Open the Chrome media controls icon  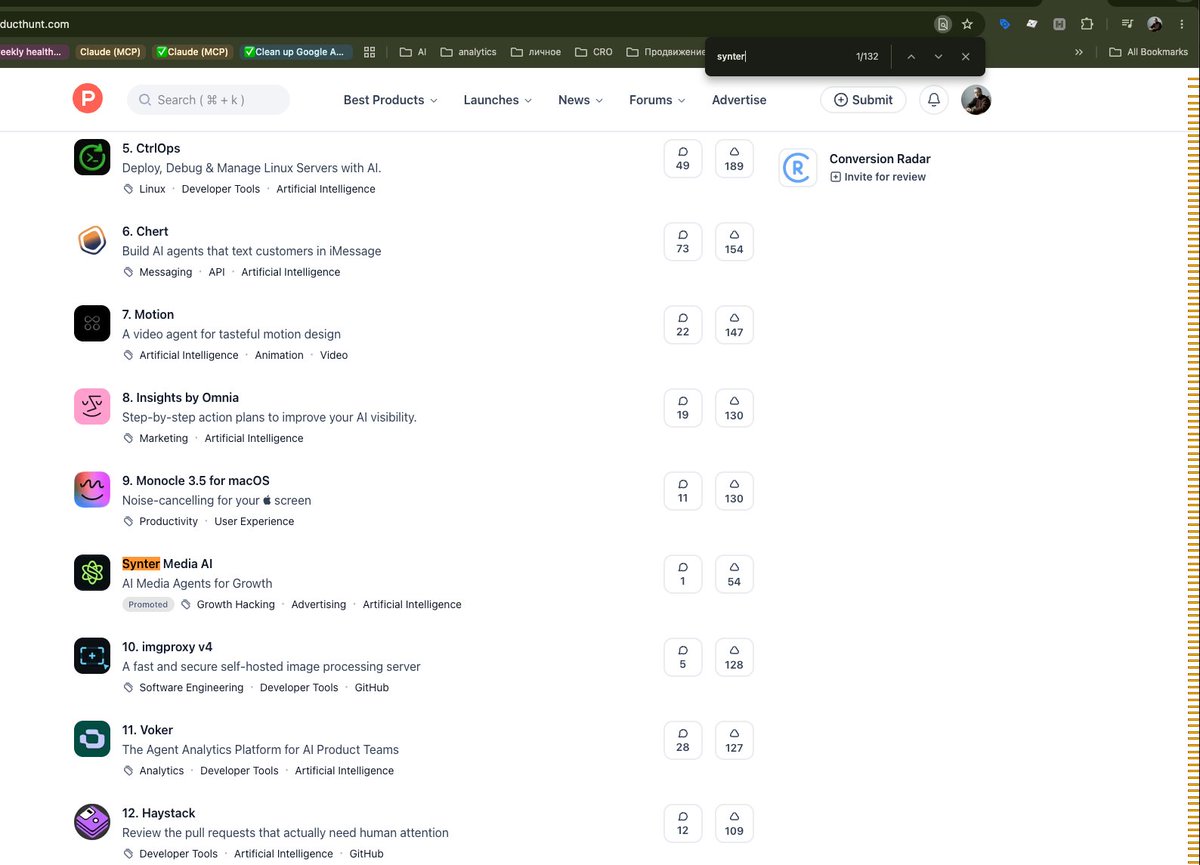click(1127, 24)
